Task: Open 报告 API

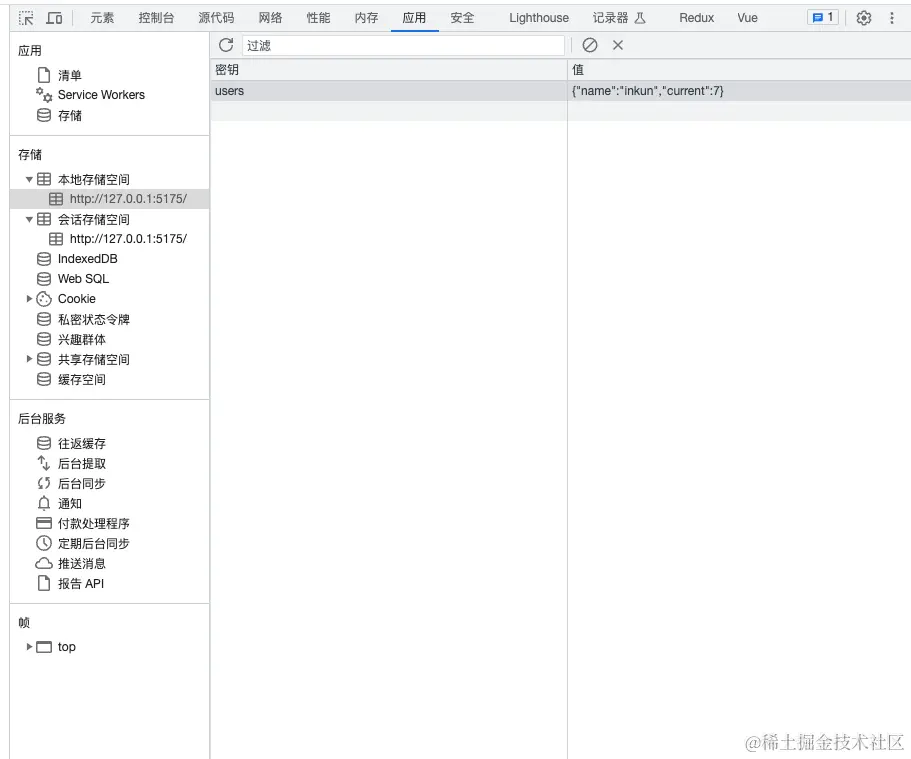Action: (81, 583)
